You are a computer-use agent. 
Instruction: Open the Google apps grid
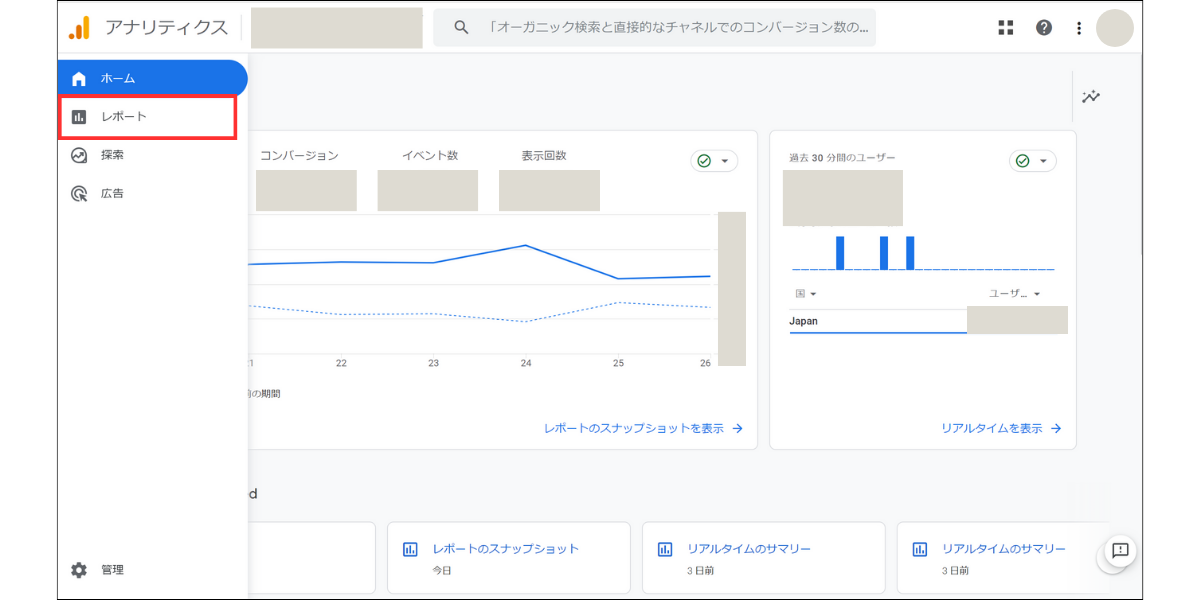coord(1006,28)
